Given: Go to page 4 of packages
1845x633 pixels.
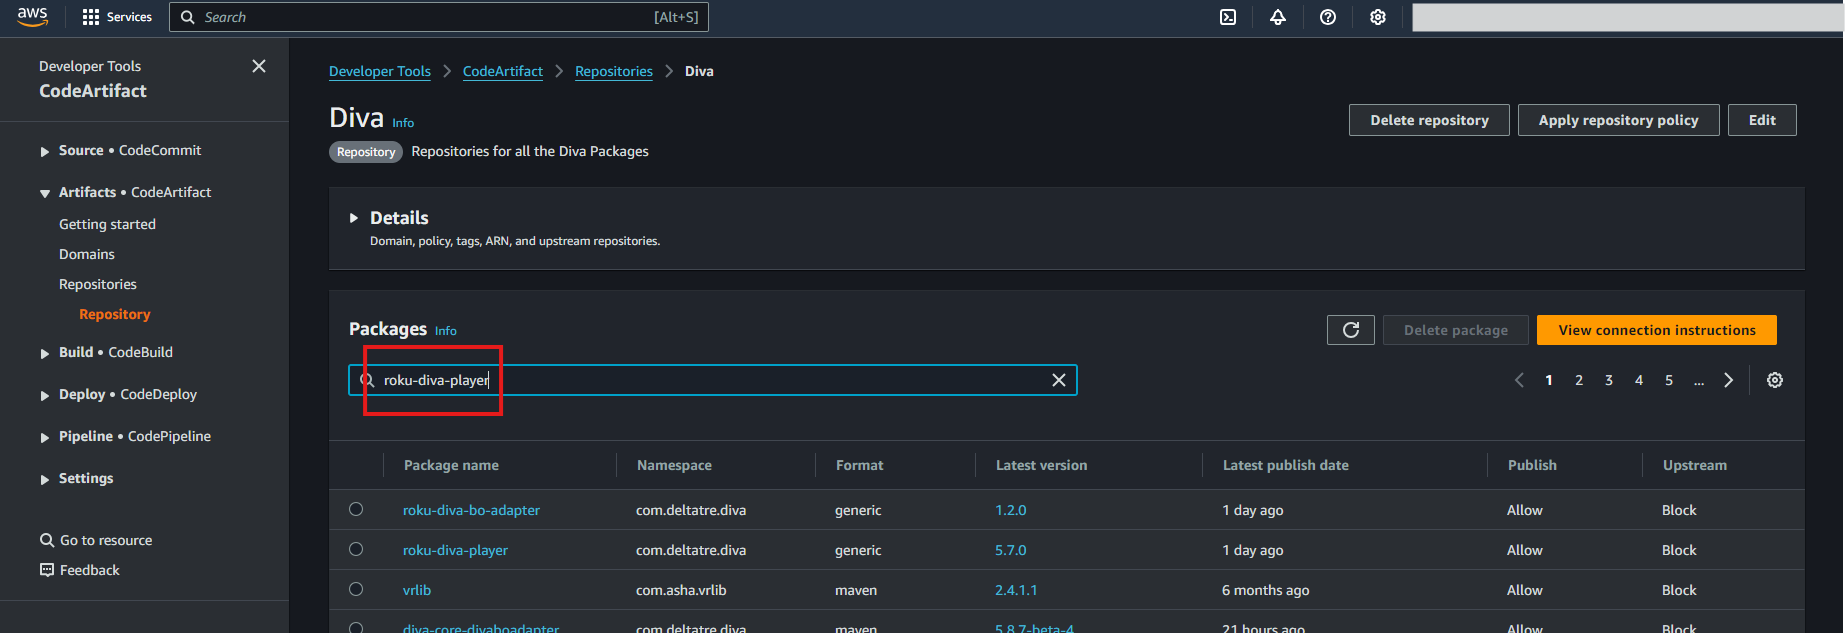Looking at the screenshot, I should 1639,380.
